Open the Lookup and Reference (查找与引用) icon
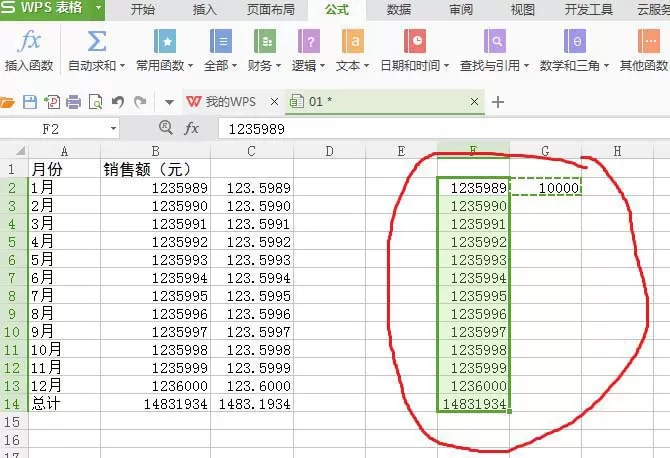Screen dimensions: 670x458 click(495, 41)
